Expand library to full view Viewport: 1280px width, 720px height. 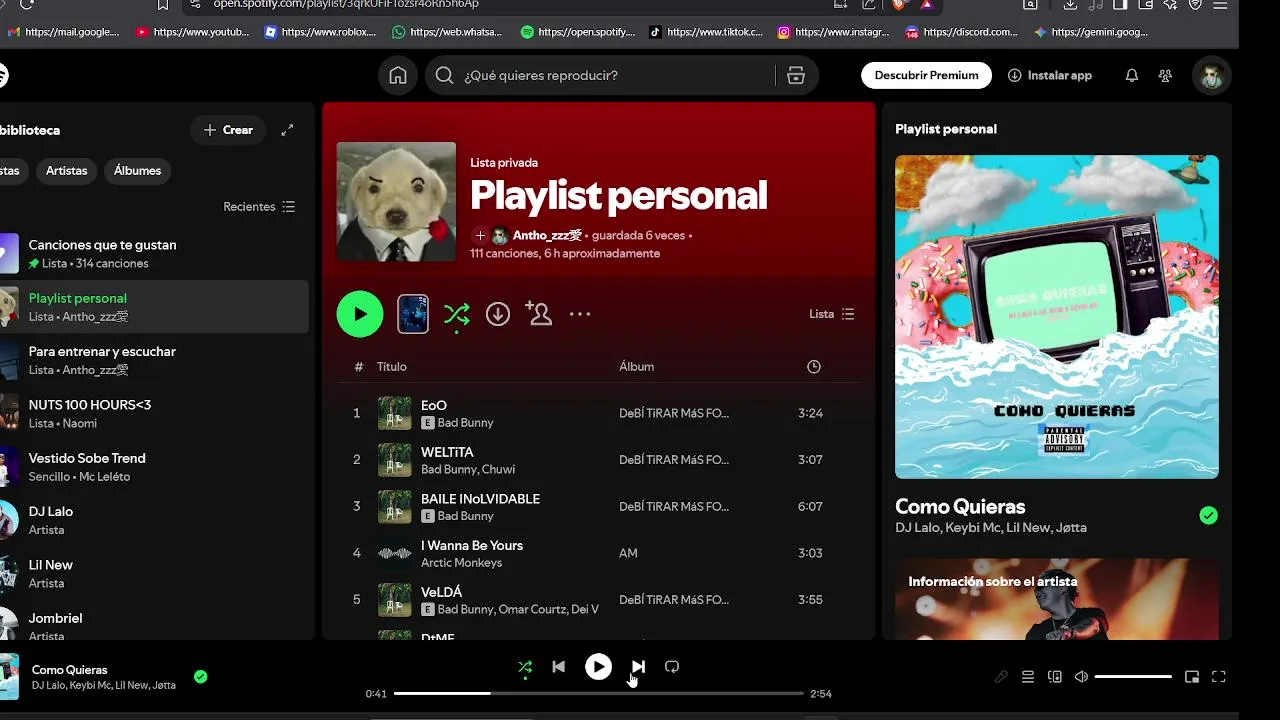(x=287, y=130)
